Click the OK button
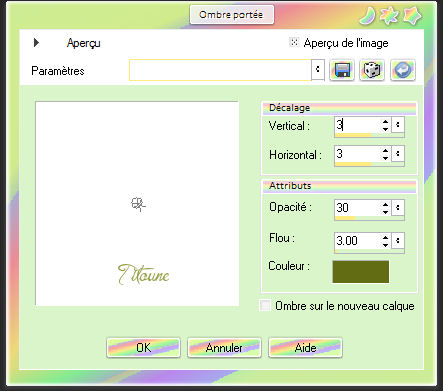Image resolution: width=443 pixels, height=391 pixels. coord(143,348)
